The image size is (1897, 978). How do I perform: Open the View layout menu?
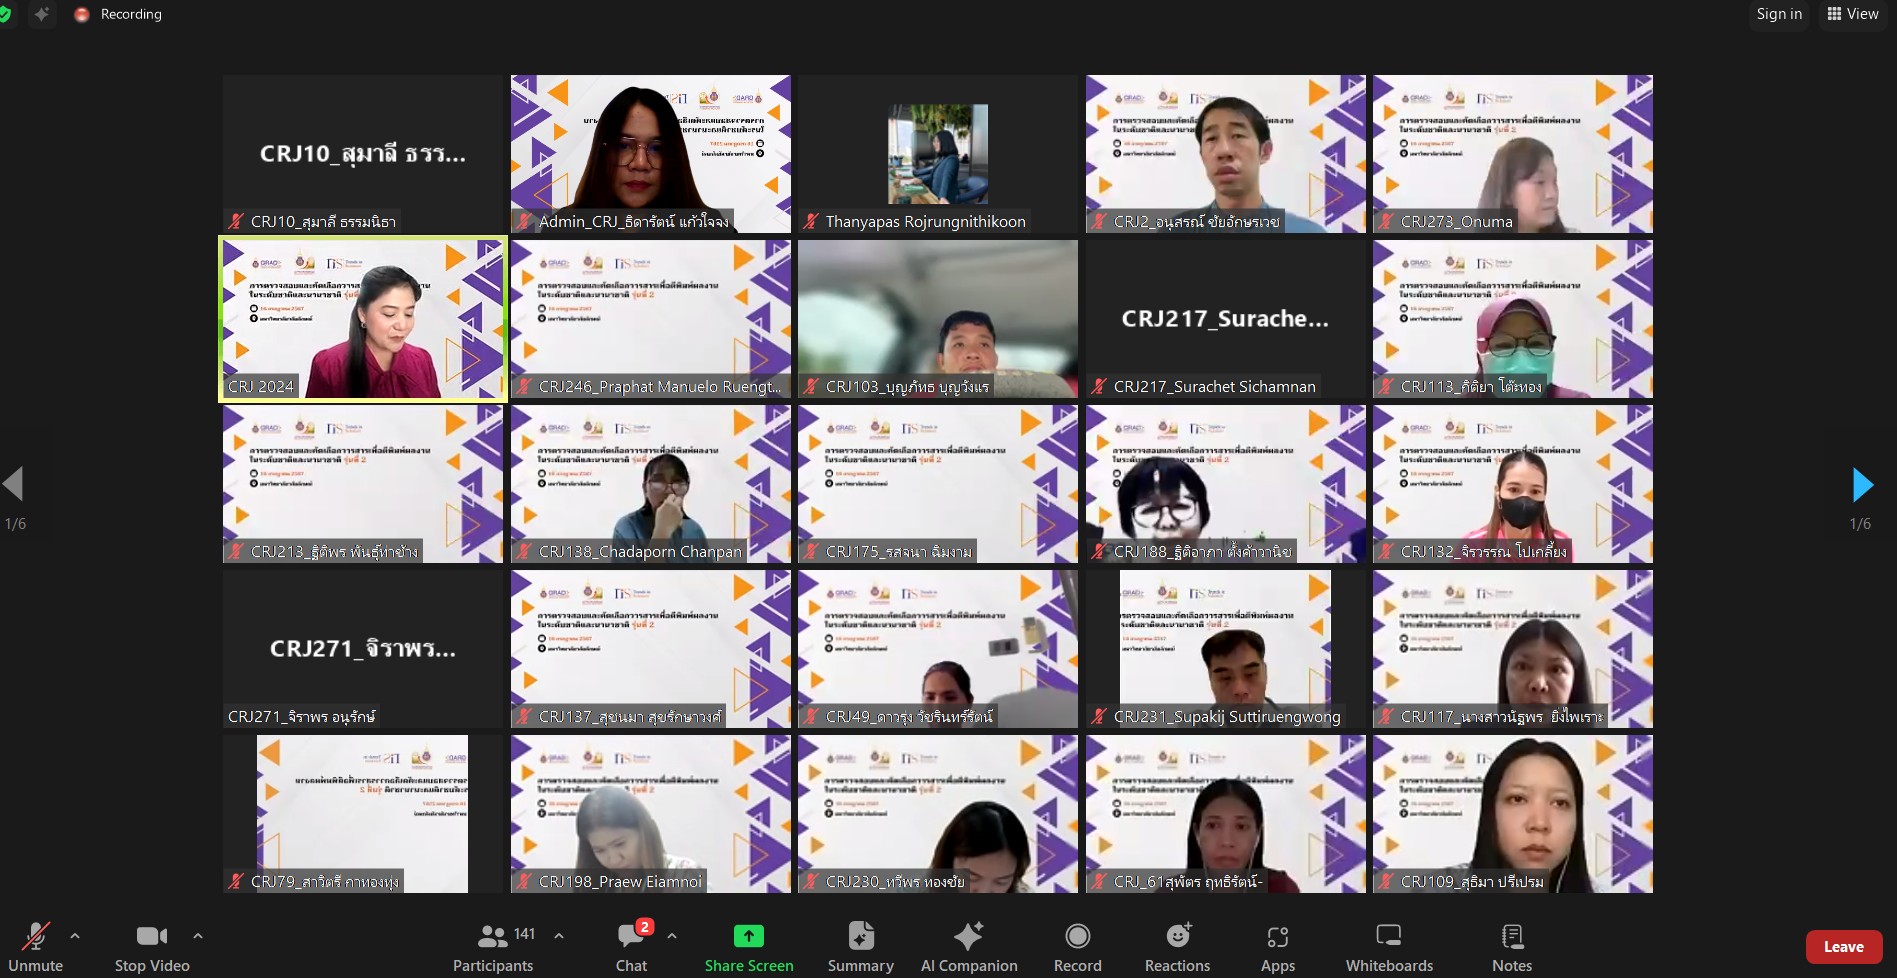tap(1853, 14)
